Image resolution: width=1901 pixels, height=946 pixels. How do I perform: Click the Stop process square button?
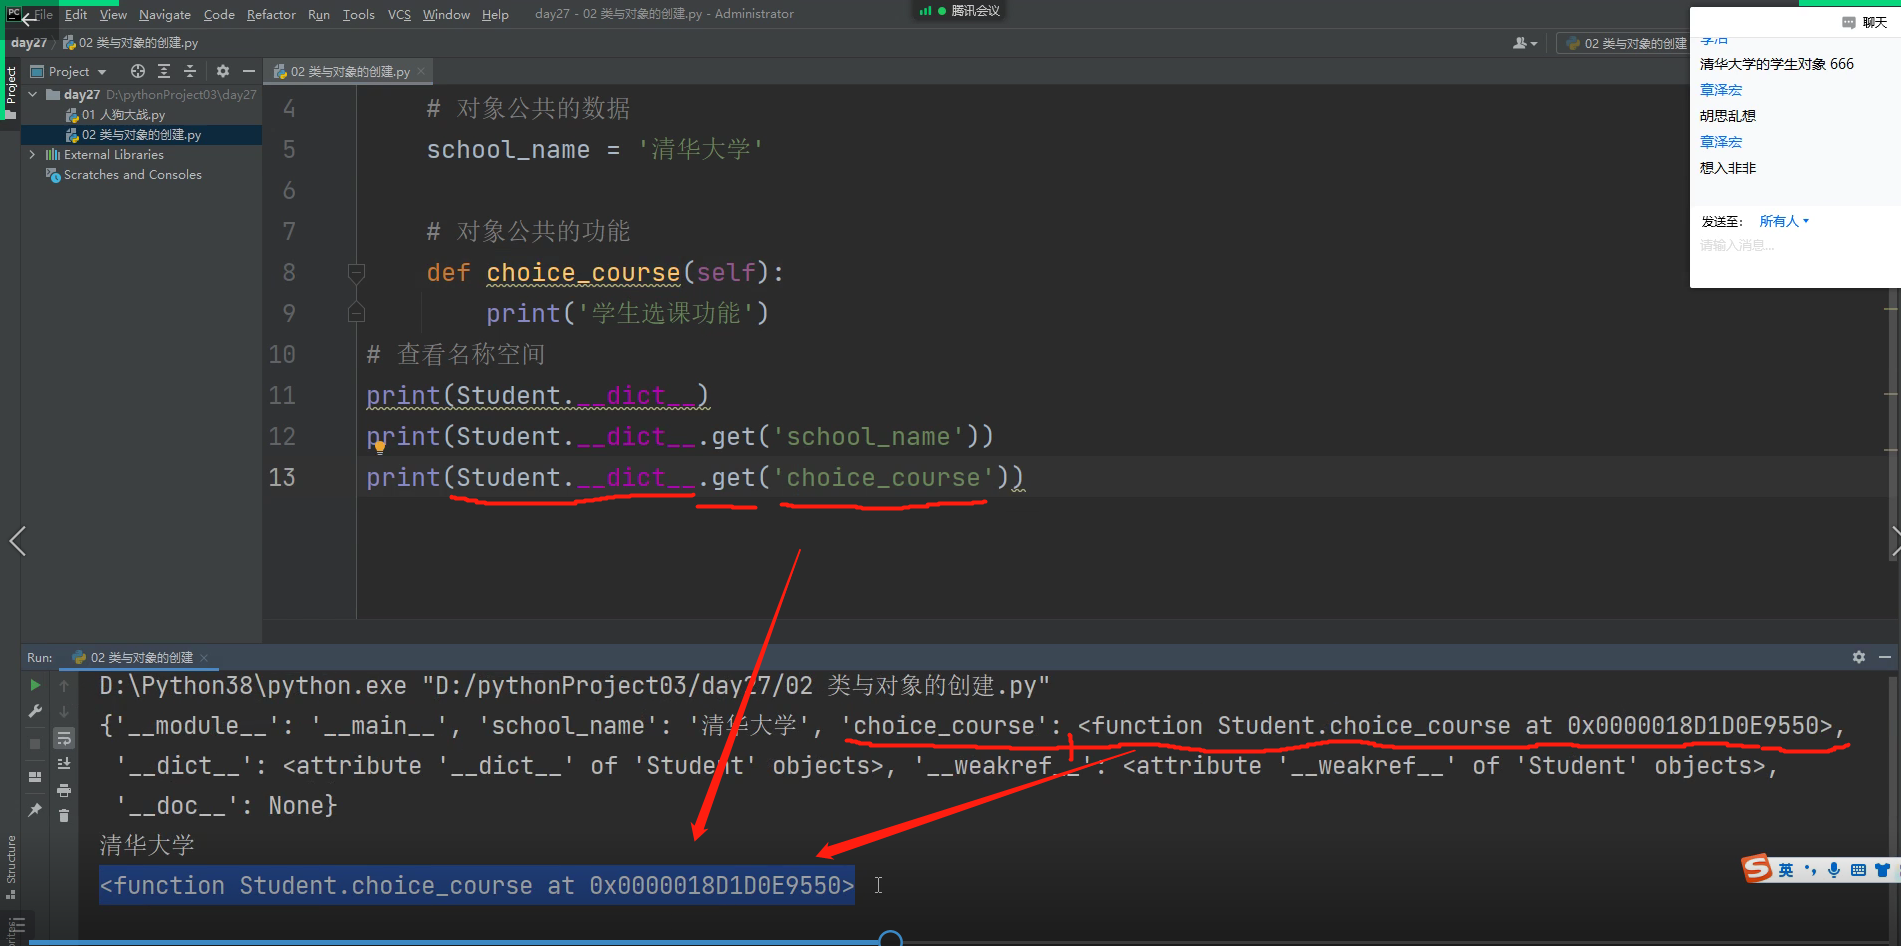[35, 744]
